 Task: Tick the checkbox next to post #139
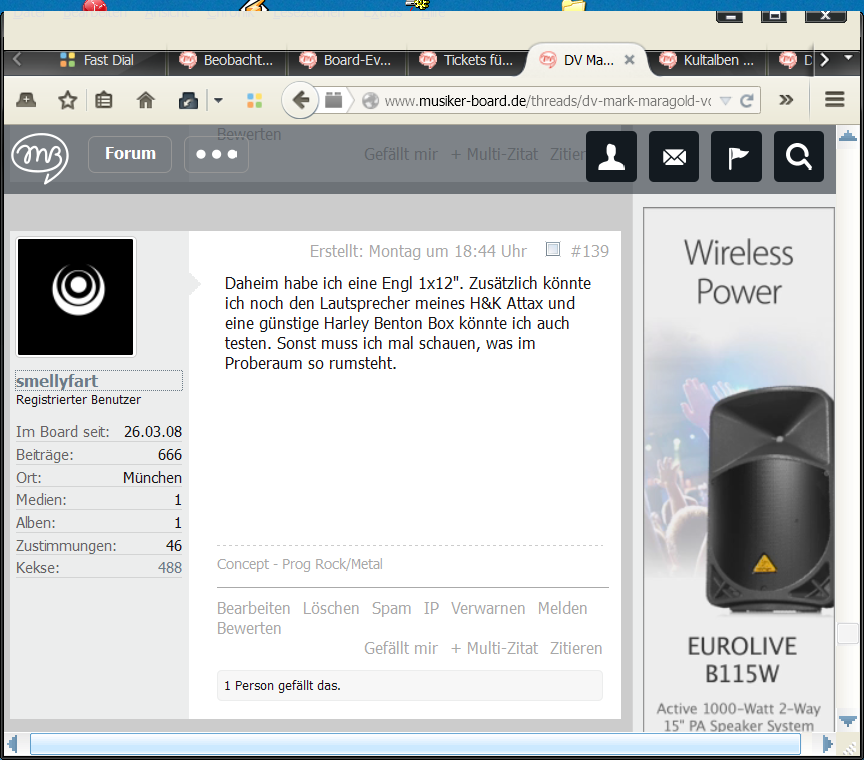click(553, 249)
